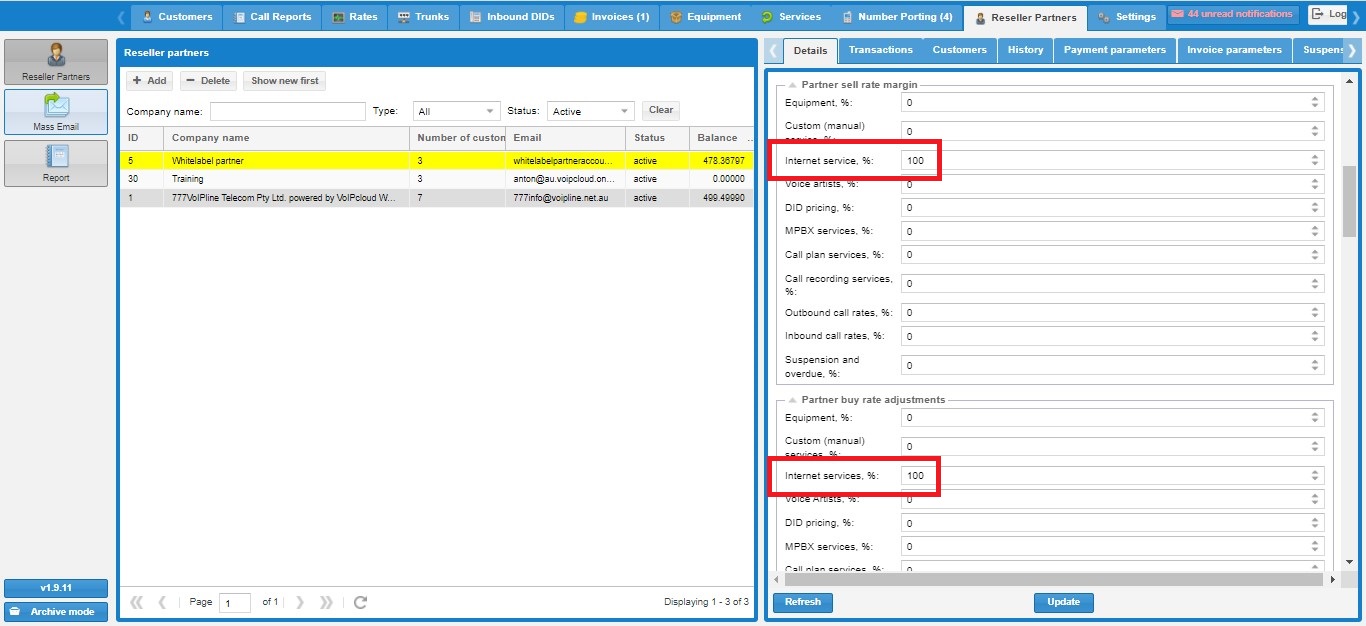Switch to the Transactions tab
Image resolution: width=1366 pixels, height=626 pixels.
tap(880, 50)
